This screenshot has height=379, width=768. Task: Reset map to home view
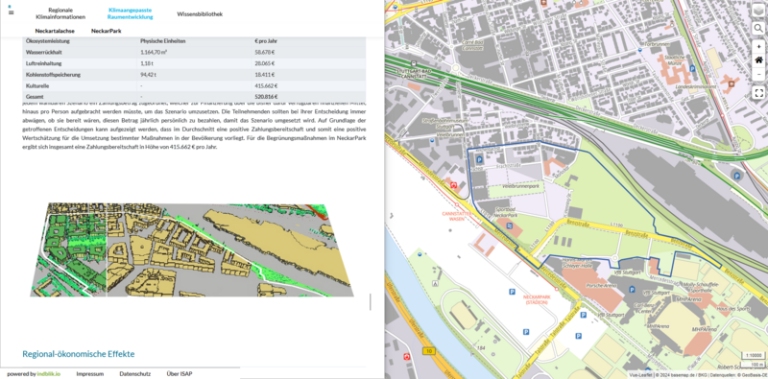(758, 60)
